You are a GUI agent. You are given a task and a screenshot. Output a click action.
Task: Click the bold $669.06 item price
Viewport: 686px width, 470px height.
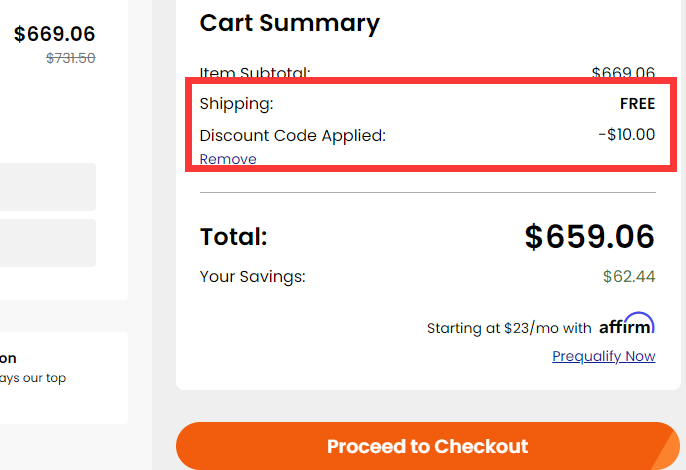pyautogui.click(x=55, y=34)
